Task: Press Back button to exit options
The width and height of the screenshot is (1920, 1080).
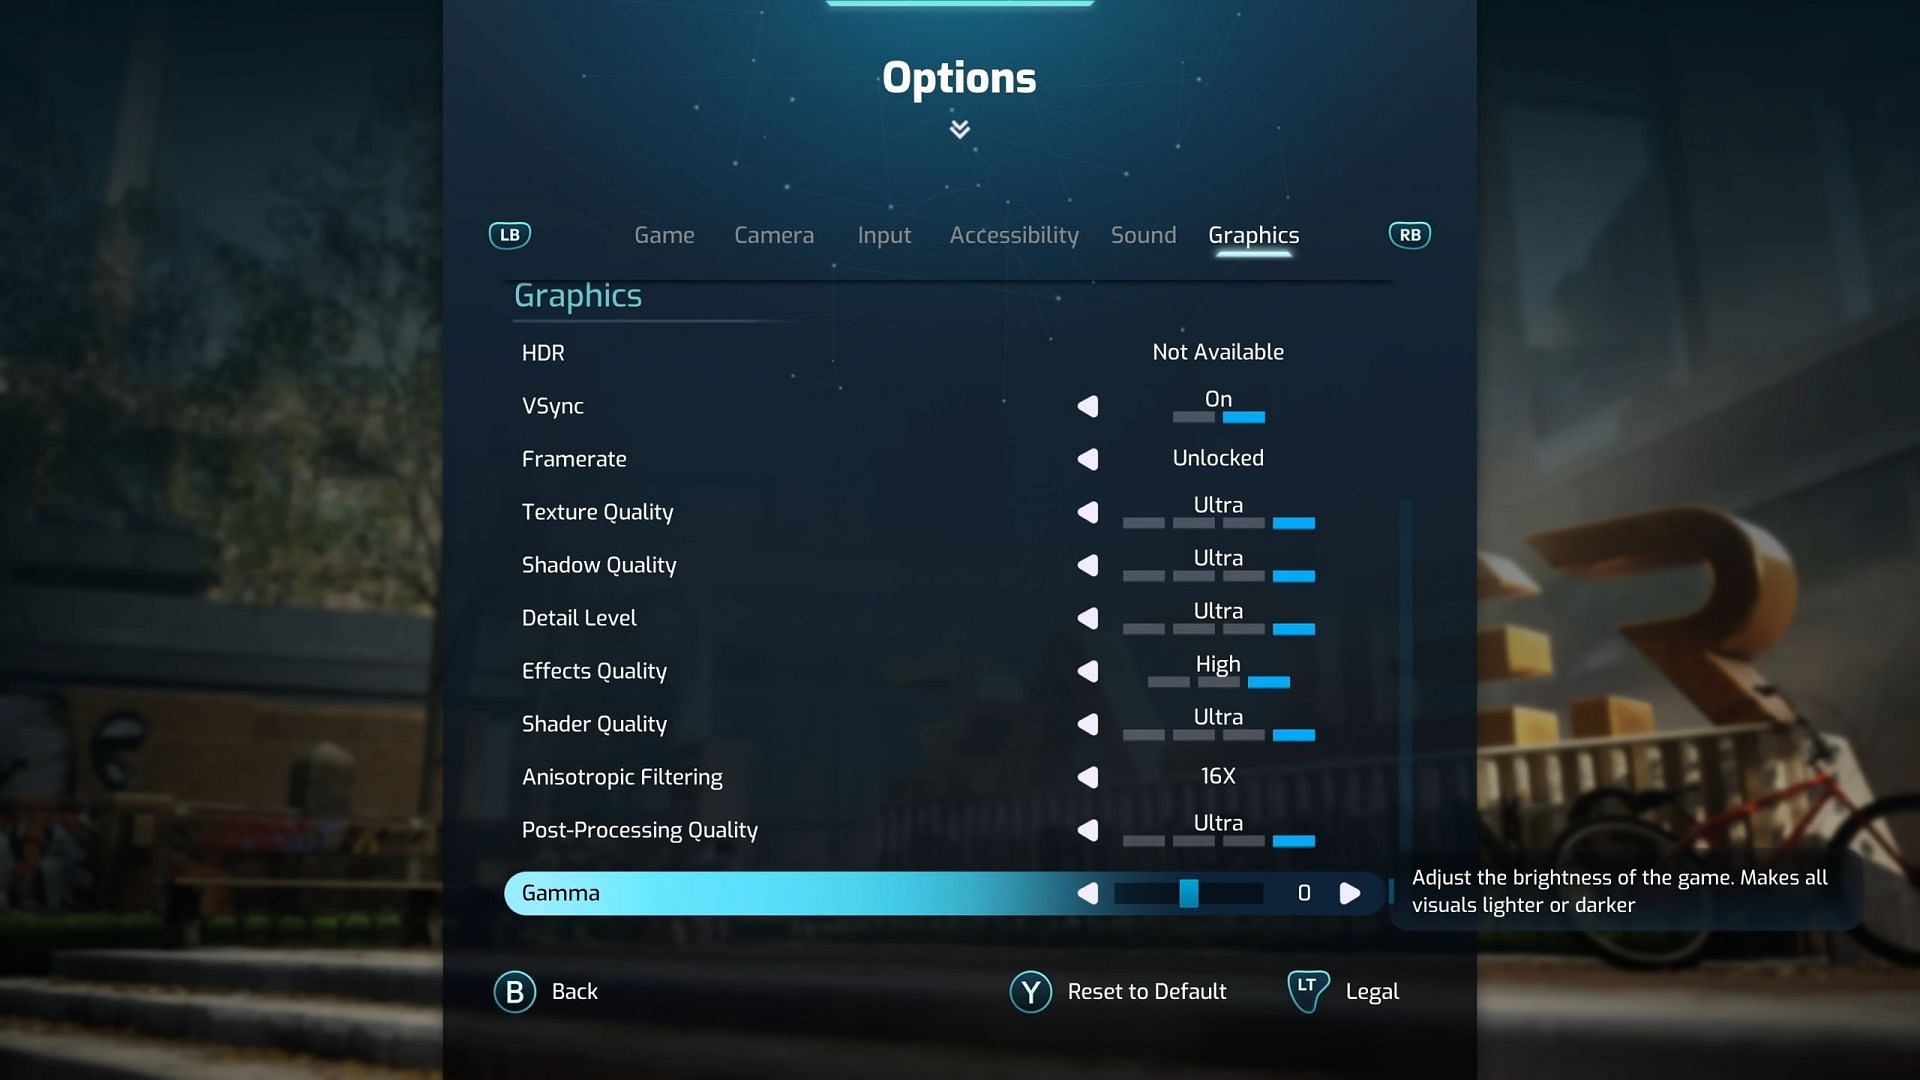Action: (x=547, y=990)
